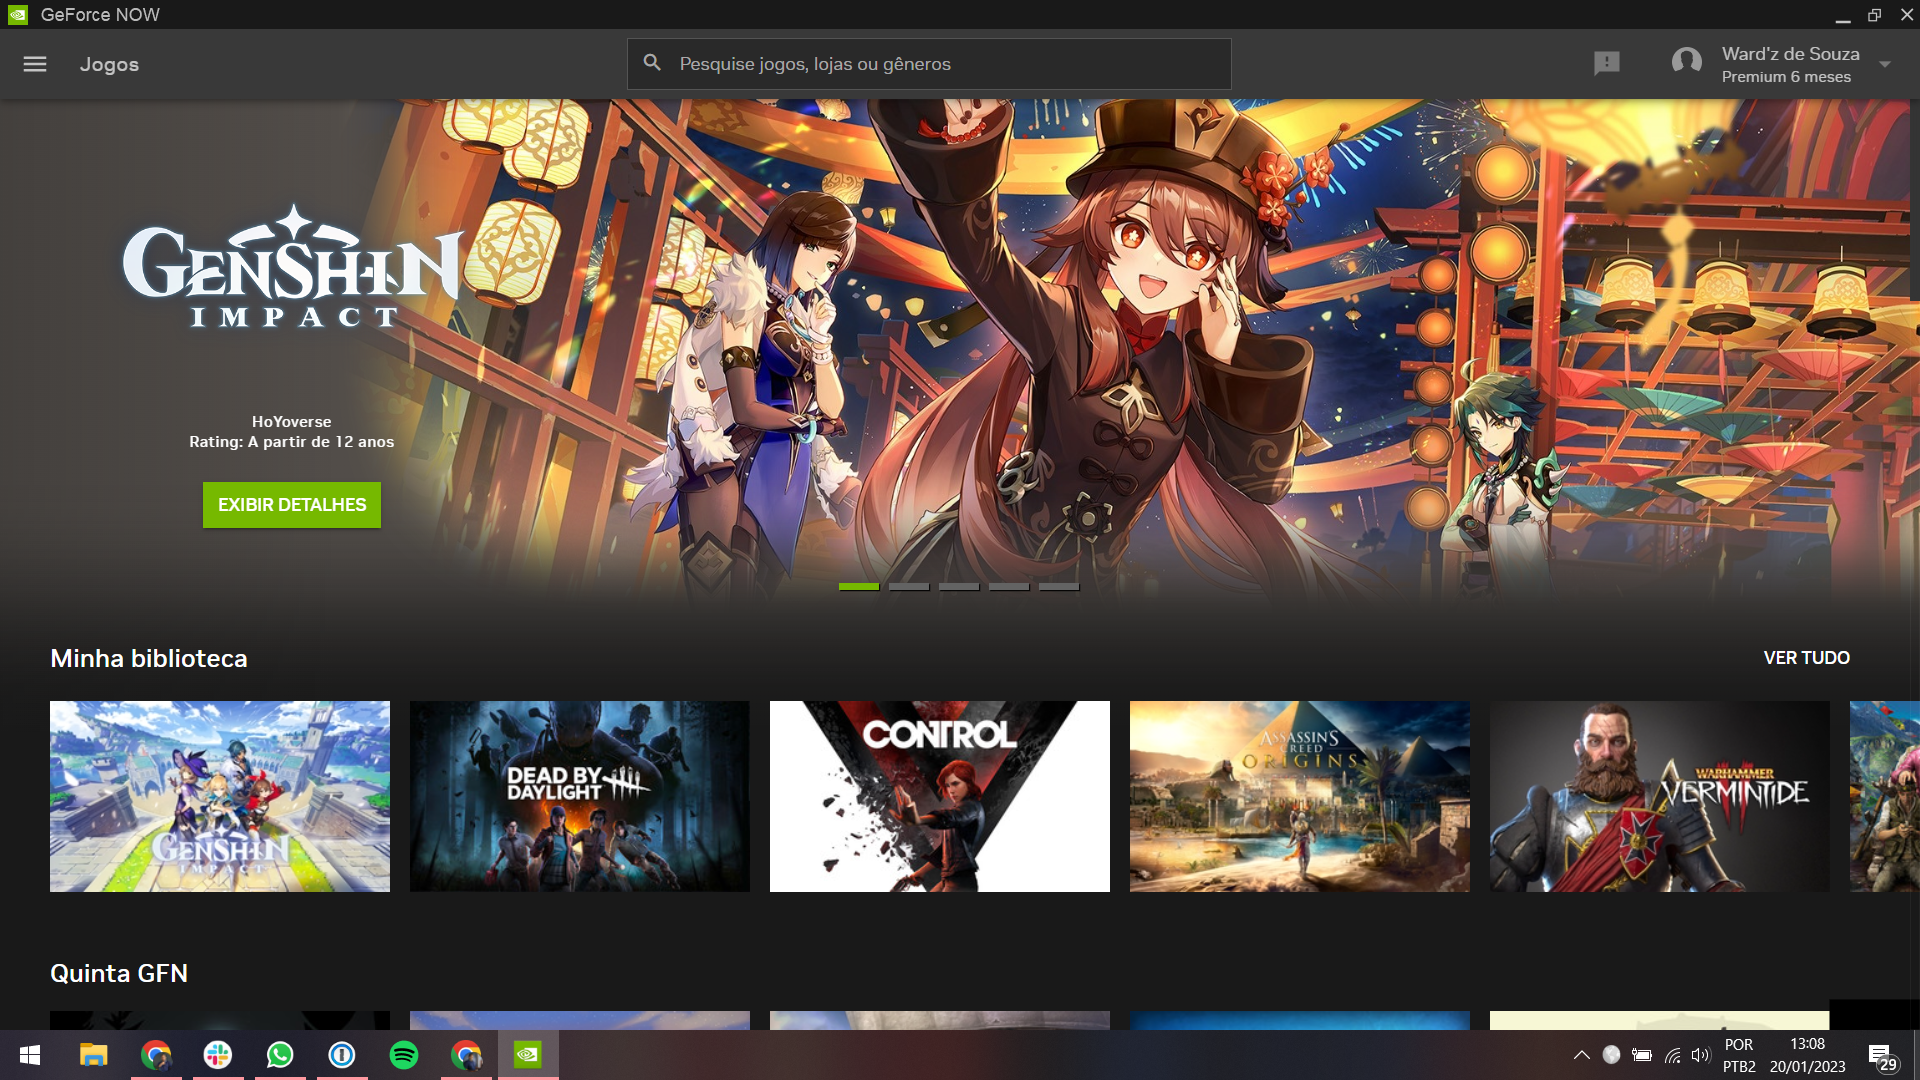Select the fourth carousel slide indicator
1920x1080 pixels.
(1009, 587)
